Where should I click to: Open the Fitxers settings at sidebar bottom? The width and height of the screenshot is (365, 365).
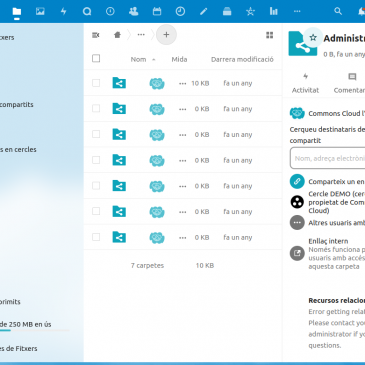19,349
